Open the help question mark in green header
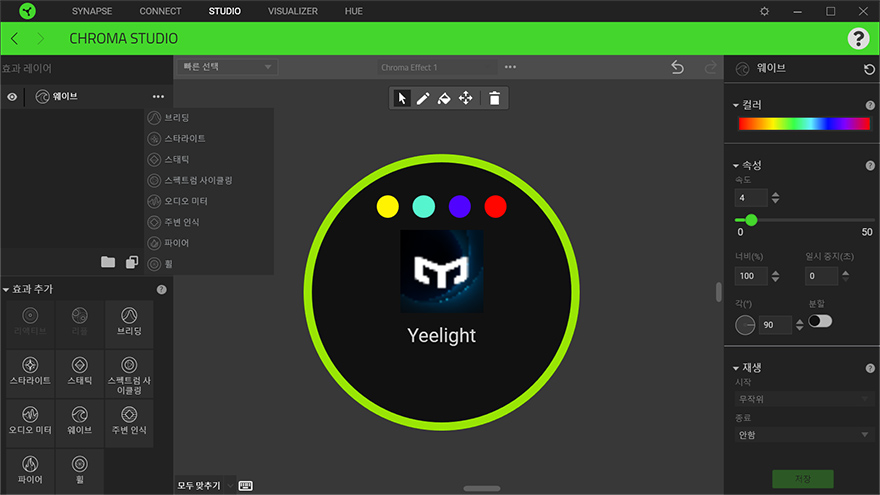Image resolution: width=880 pixels, height=495 pixels. pyautogui.click(x=858, y=39)
